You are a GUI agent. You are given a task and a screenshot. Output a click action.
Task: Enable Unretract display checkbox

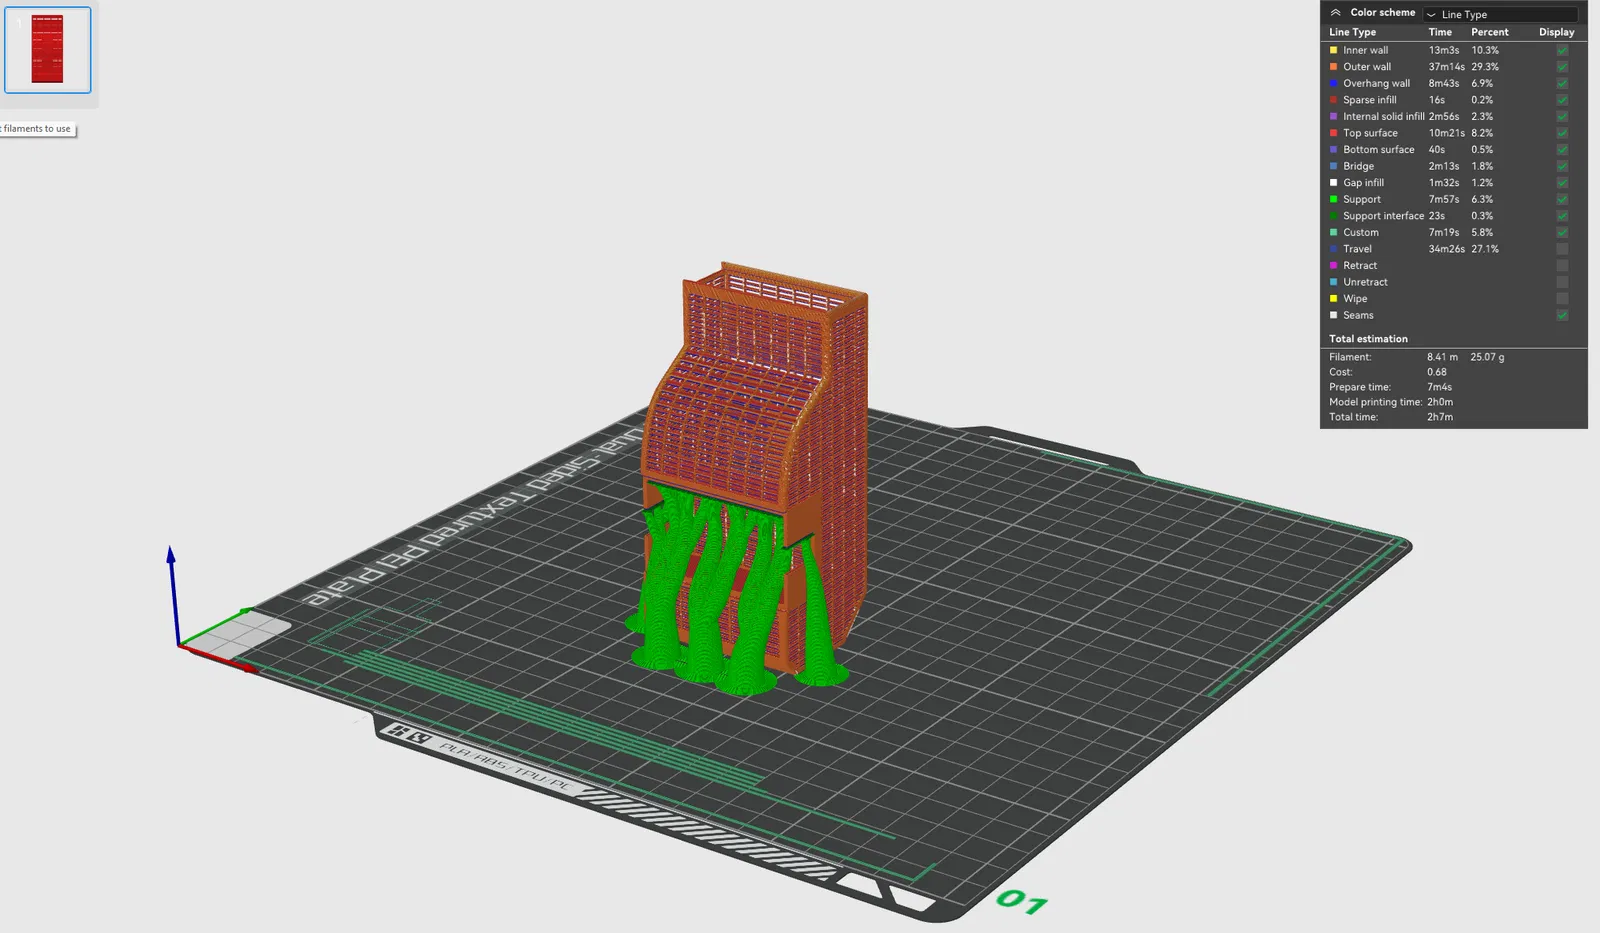tap(1562, 282)
